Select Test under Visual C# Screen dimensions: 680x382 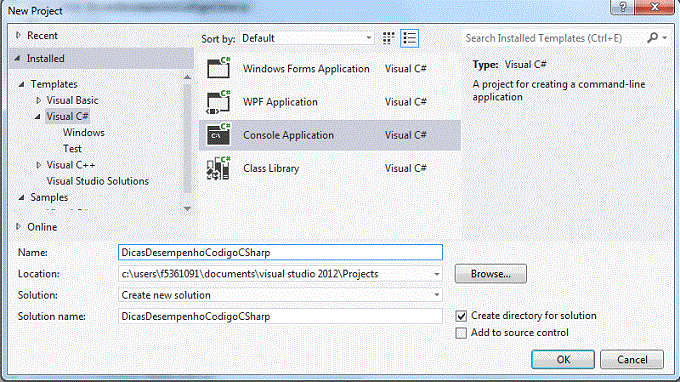pyautogui.click(x=72, y=148)
